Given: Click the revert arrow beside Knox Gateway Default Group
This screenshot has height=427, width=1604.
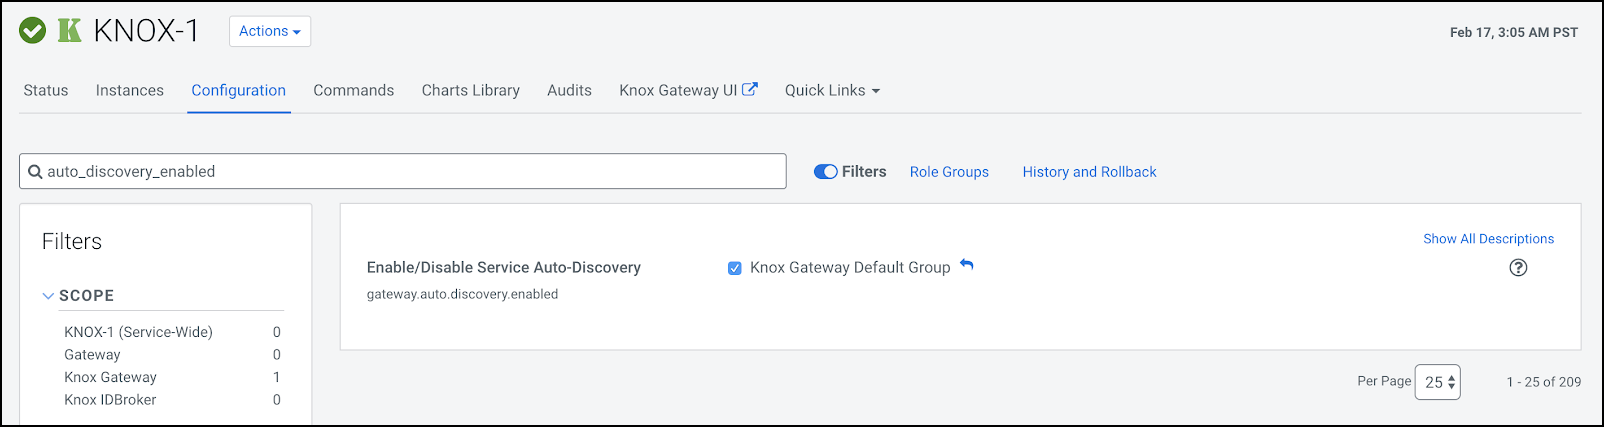Looking at the screenshot, I should pyautogui.click(x=967, y=265).
